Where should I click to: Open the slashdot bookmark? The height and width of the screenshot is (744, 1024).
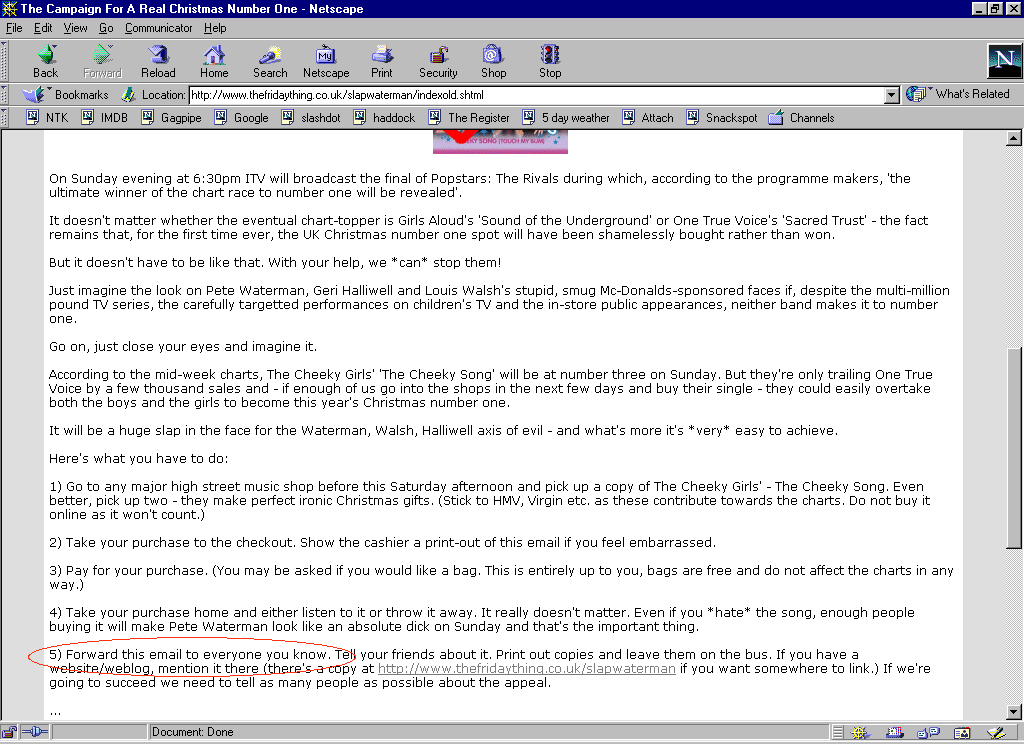pyautogui.click(x=311, y=118)
